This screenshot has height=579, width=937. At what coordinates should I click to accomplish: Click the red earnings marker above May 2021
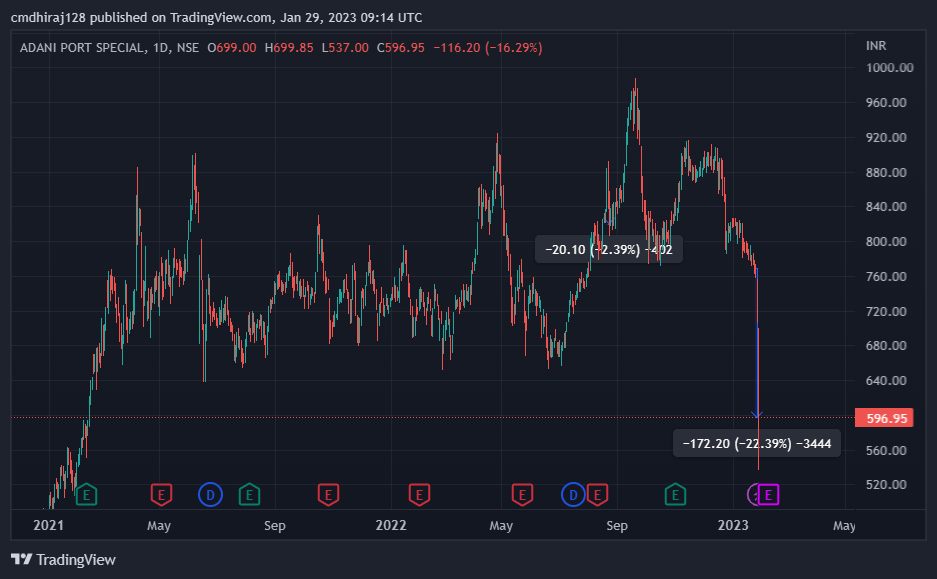pos(161,495)
